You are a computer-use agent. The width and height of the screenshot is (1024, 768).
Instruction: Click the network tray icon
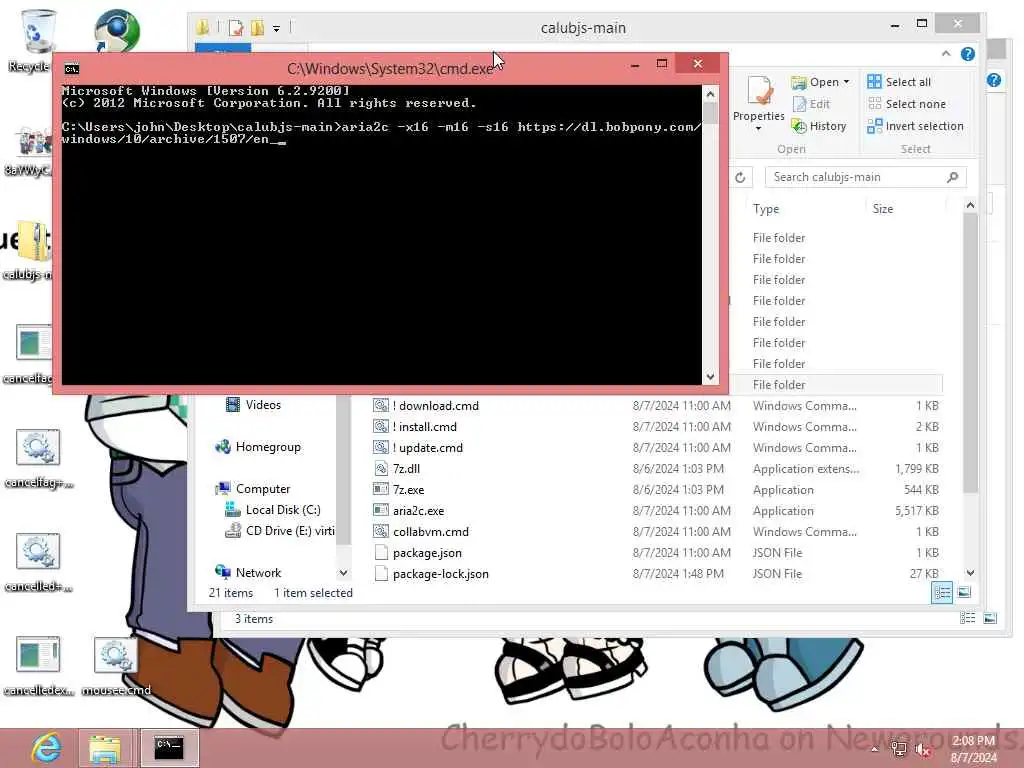[x=899, y=750]
